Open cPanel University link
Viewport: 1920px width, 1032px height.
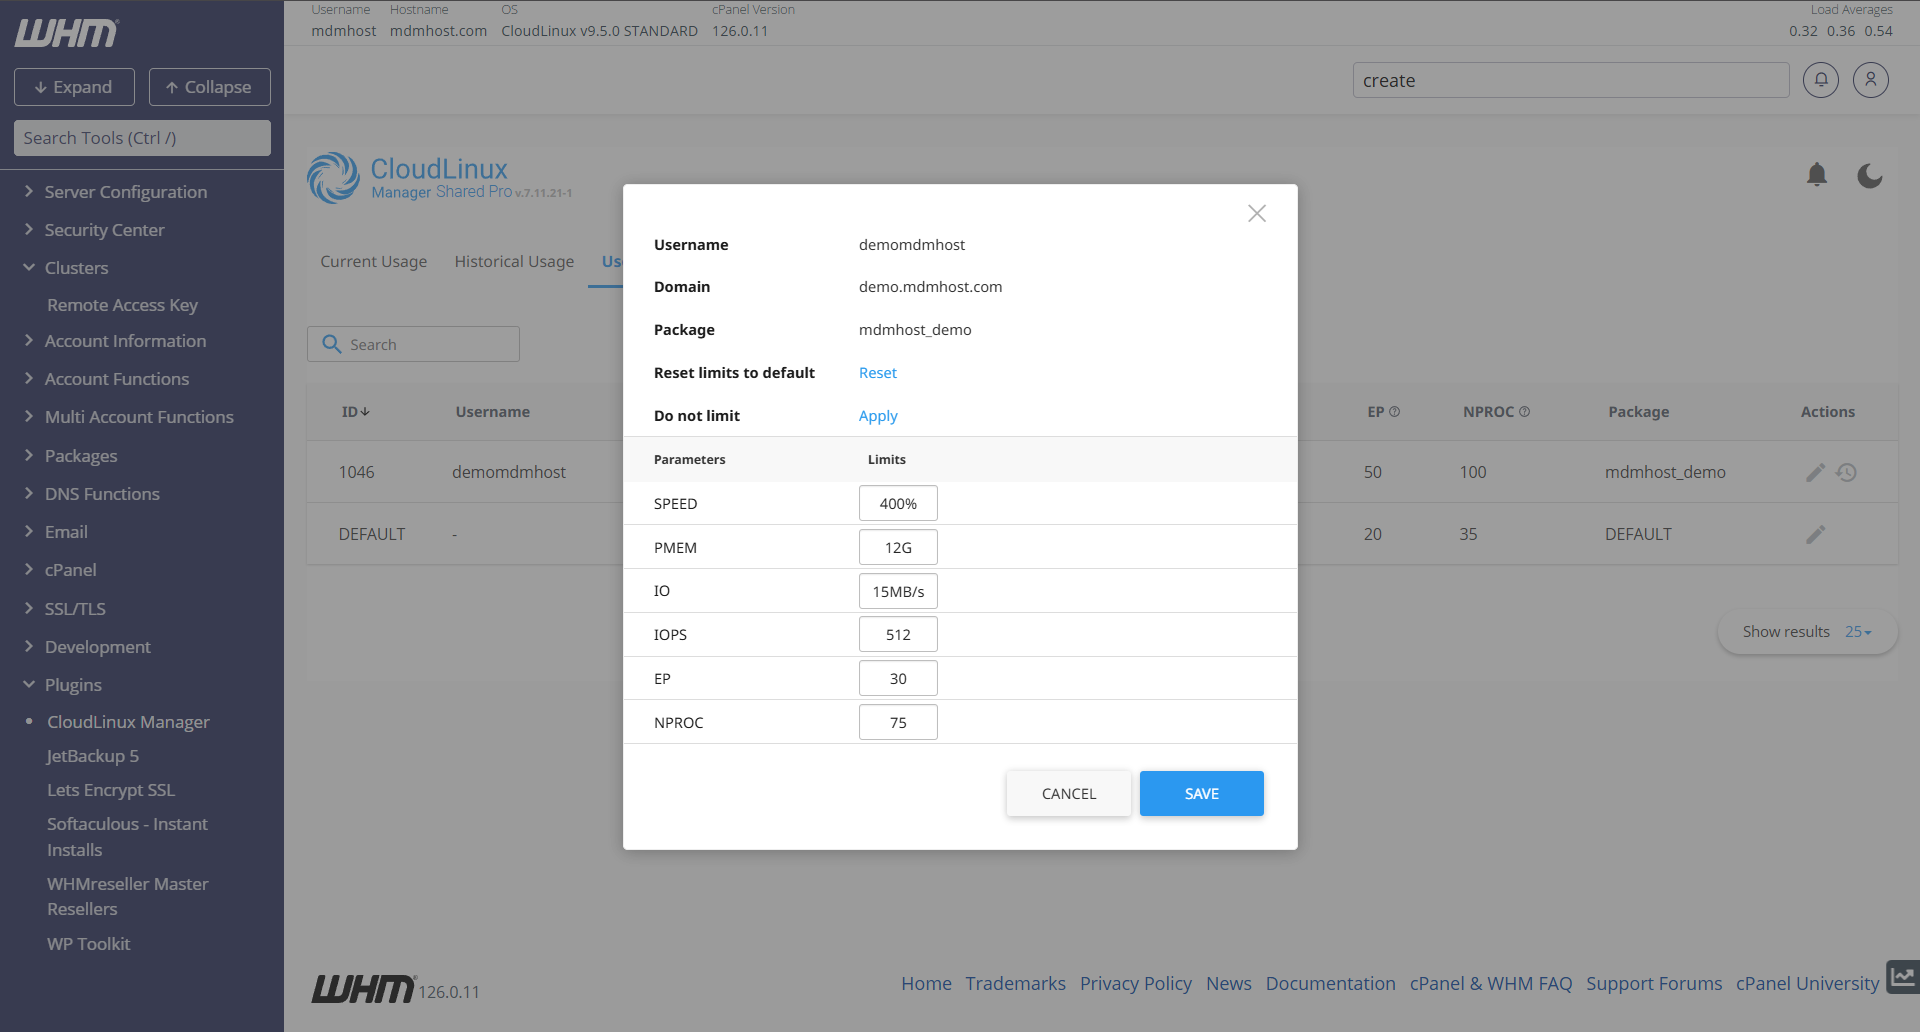click(x=1807, y=983)
